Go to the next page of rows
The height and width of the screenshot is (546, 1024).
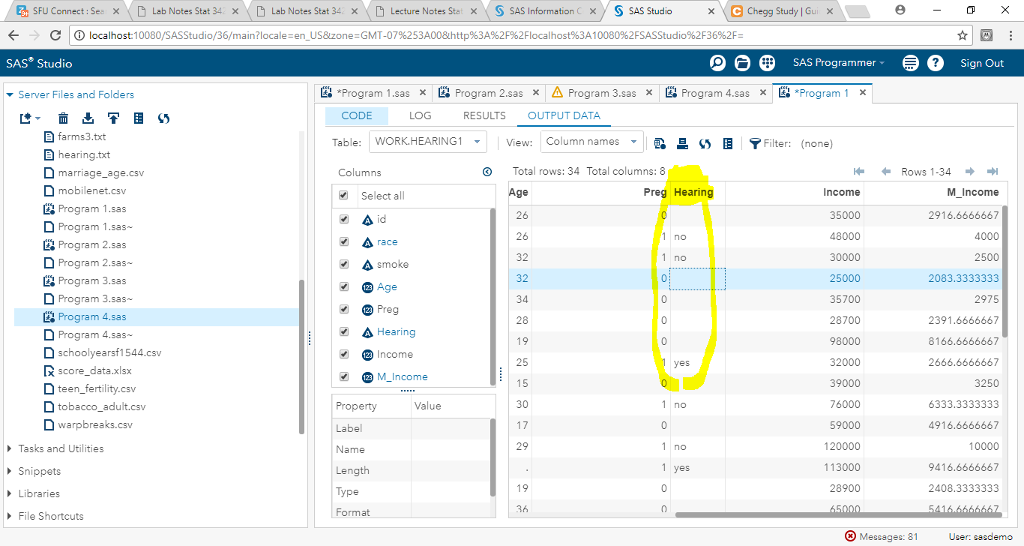point(970,171)
